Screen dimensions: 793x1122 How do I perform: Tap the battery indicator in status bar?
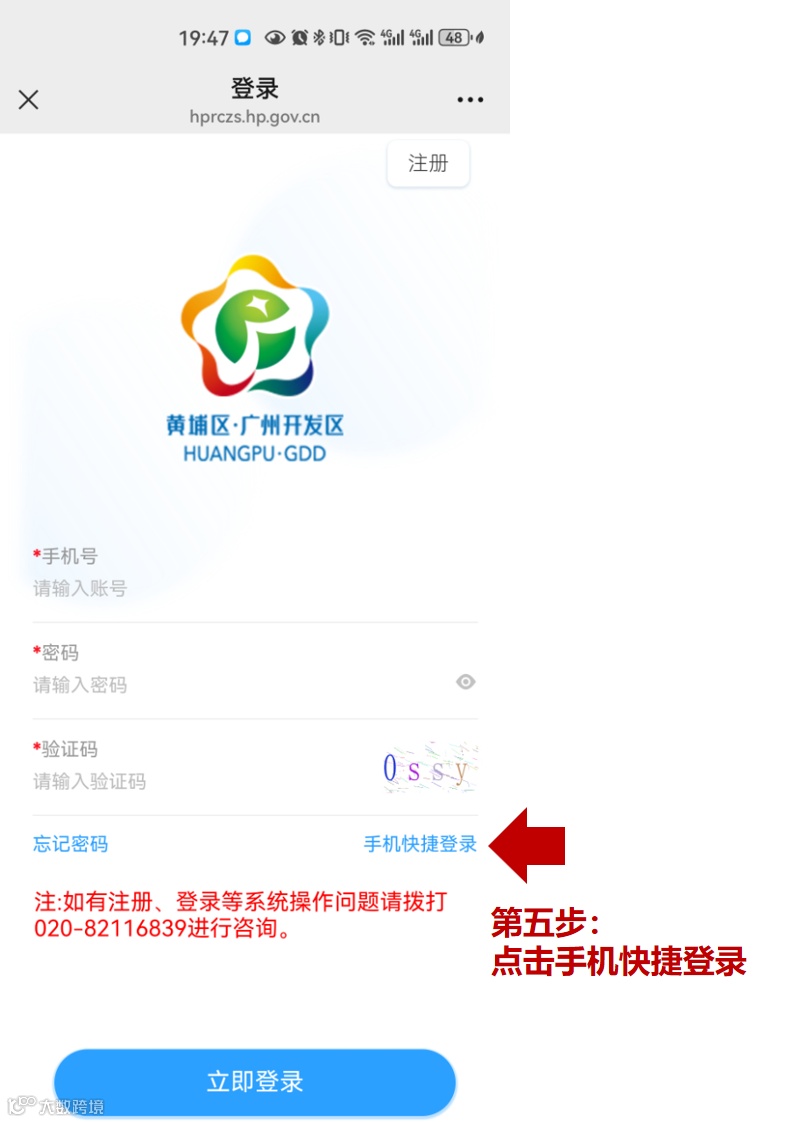(x=456, y=37)
